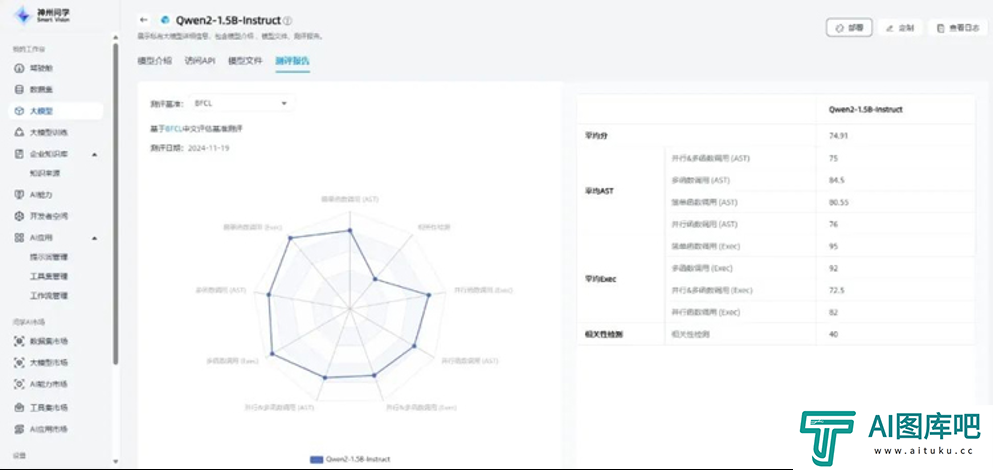Select the 大模型 cube icon in sidebar
Viewport: 993px width, 470px height.
coord(19,111)
